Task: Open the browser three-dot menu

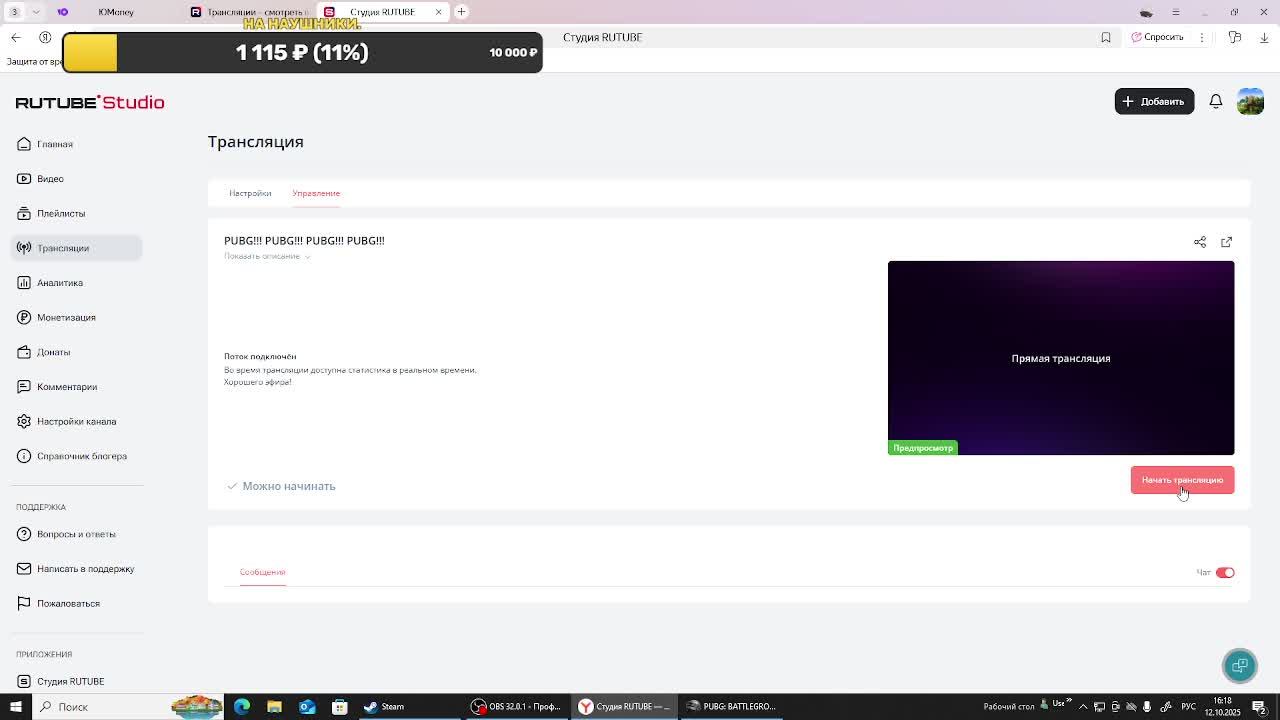Action: click(x=1202, y=37)
